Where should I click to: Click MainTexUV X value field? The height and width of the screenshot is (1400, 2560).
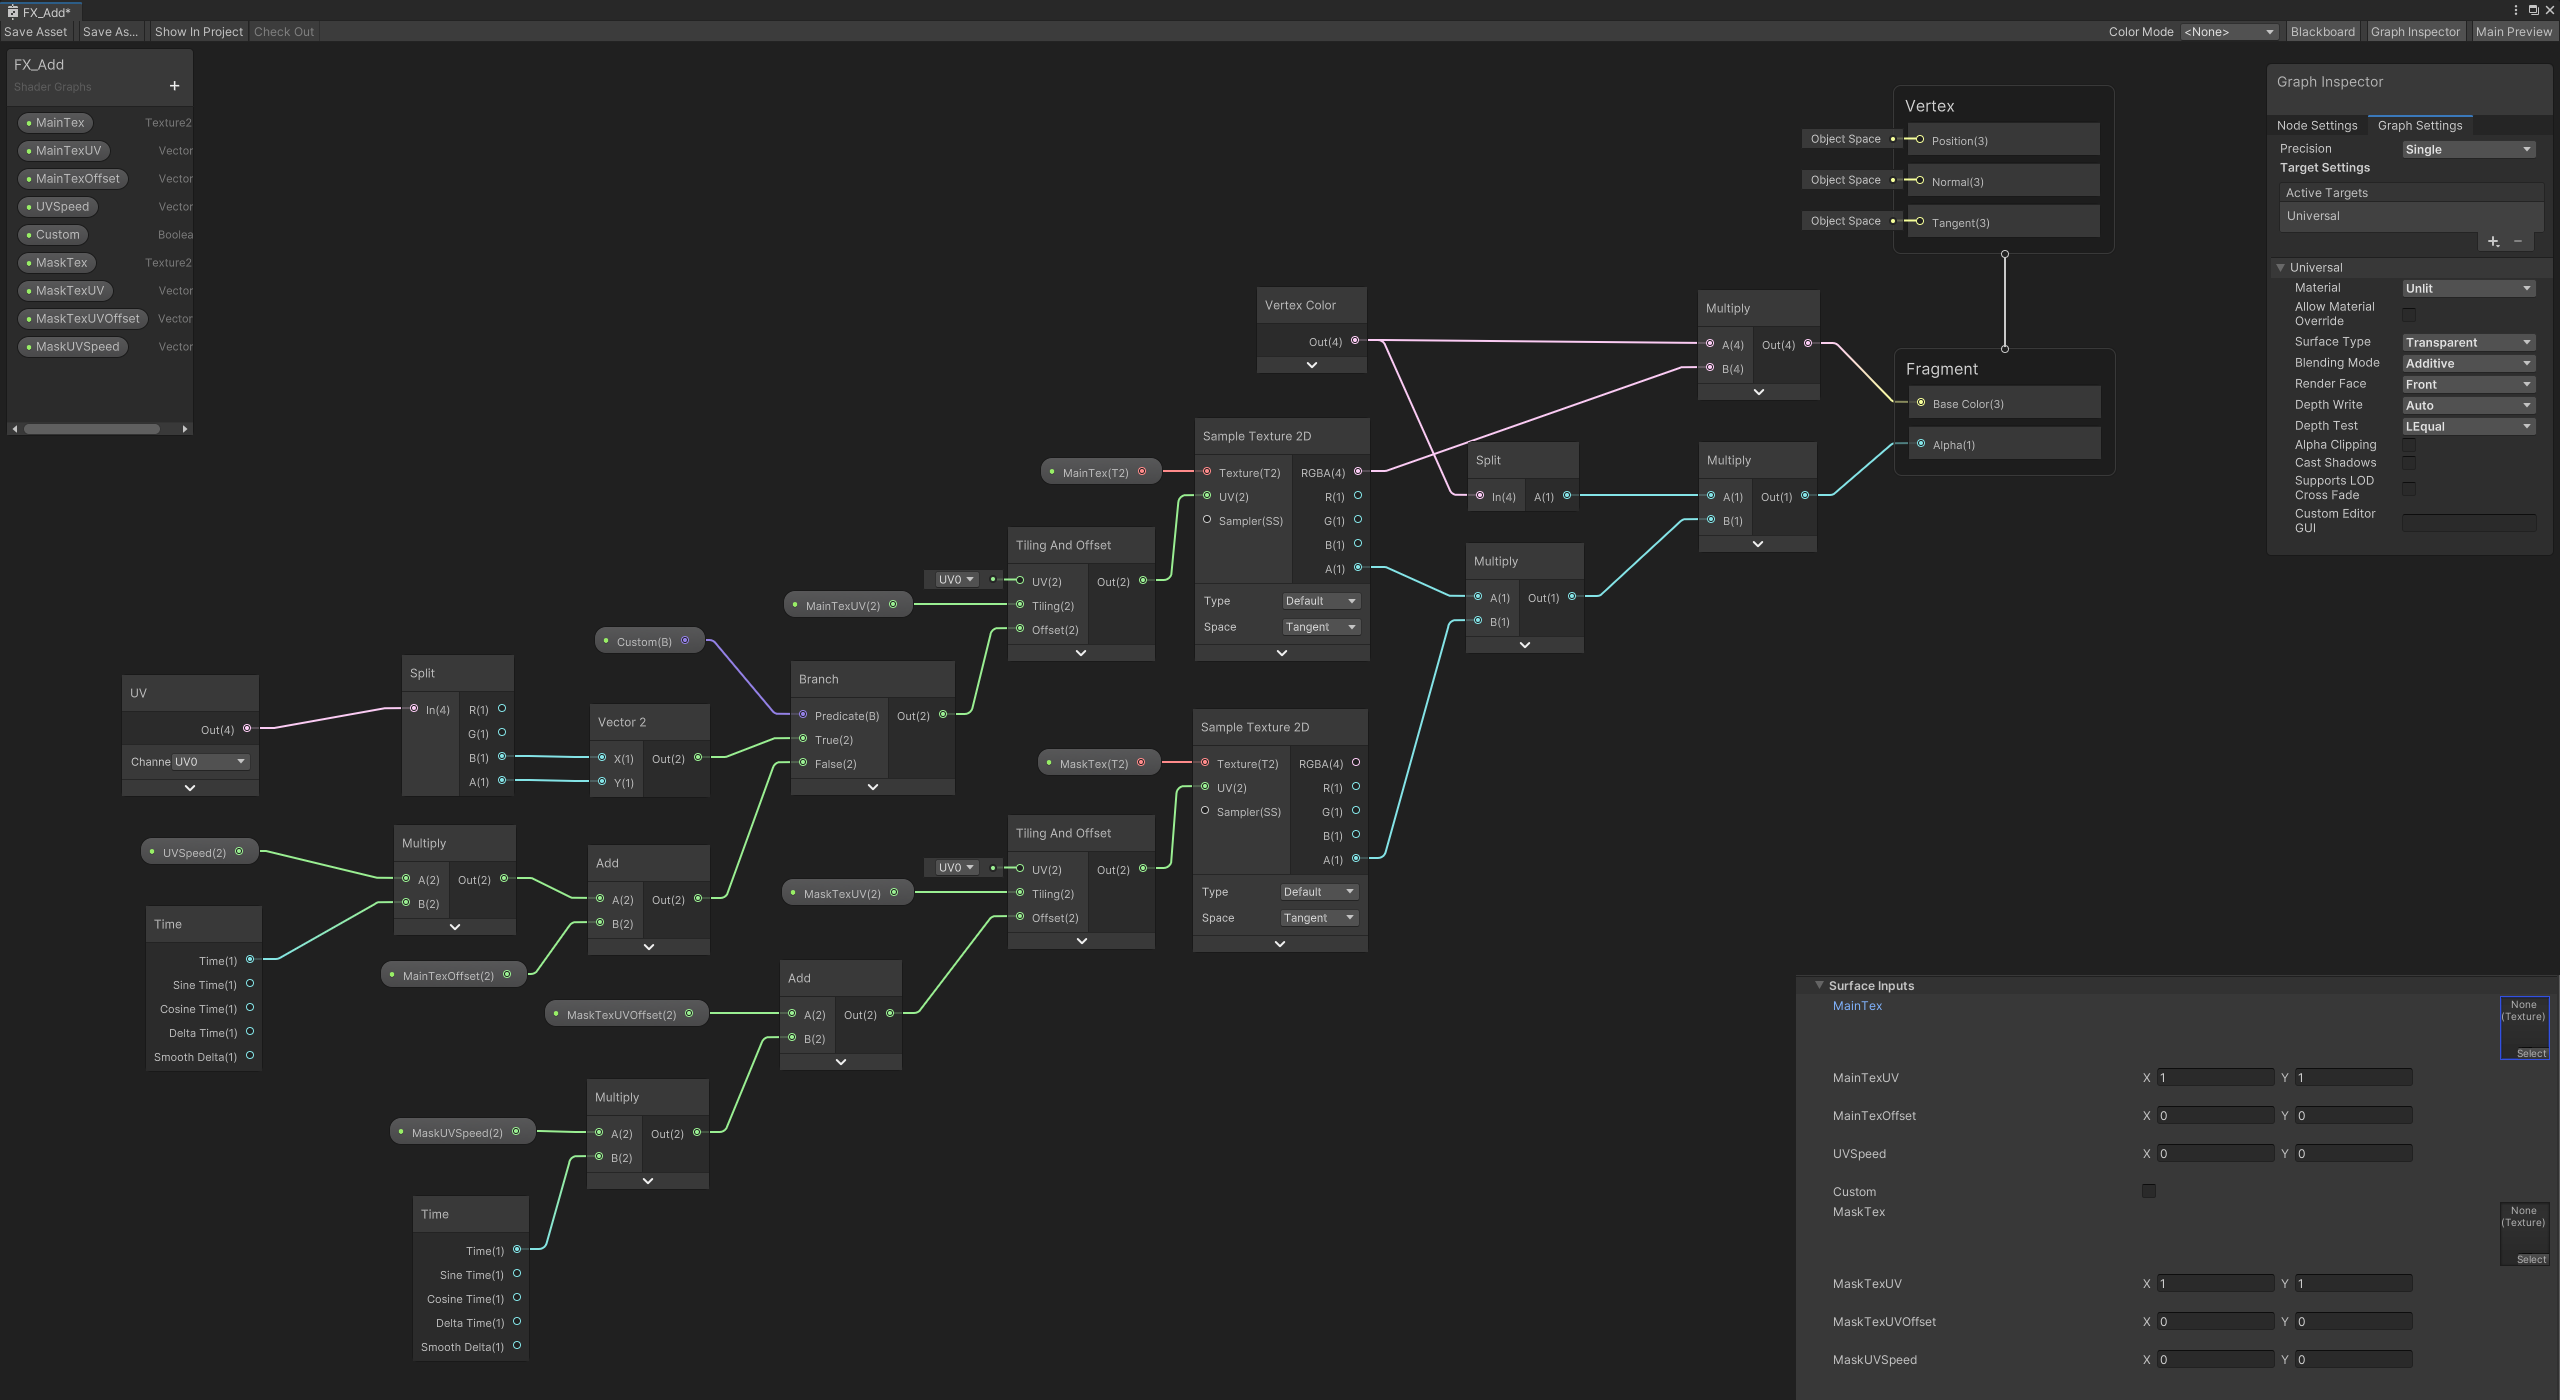[x=2215, y=1078]
